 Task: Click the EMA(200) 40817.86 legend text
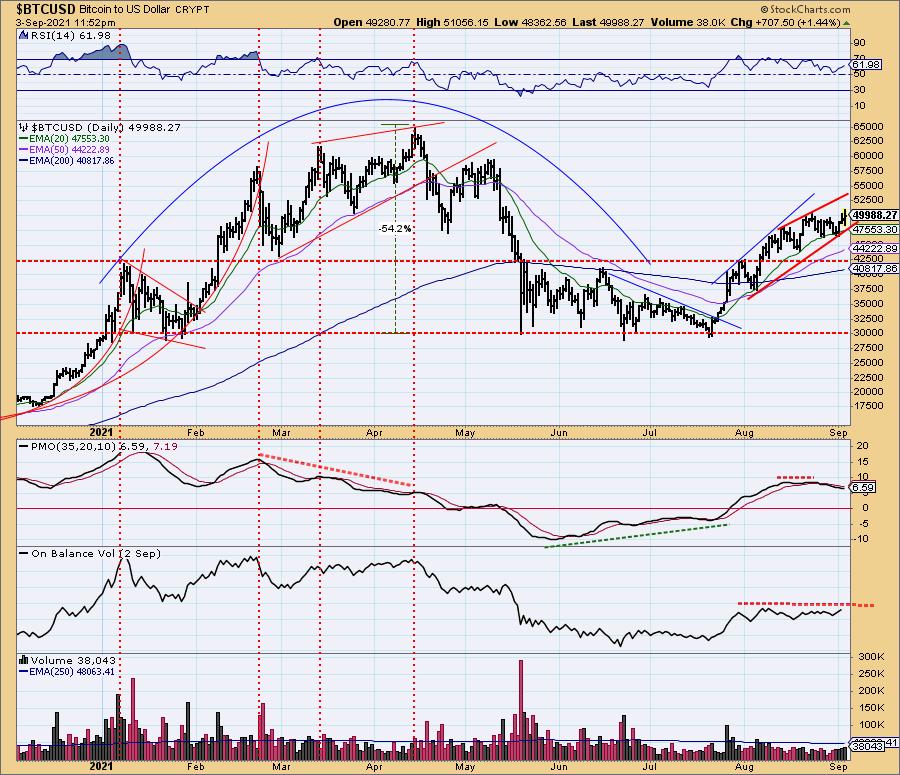pos(72,160)
